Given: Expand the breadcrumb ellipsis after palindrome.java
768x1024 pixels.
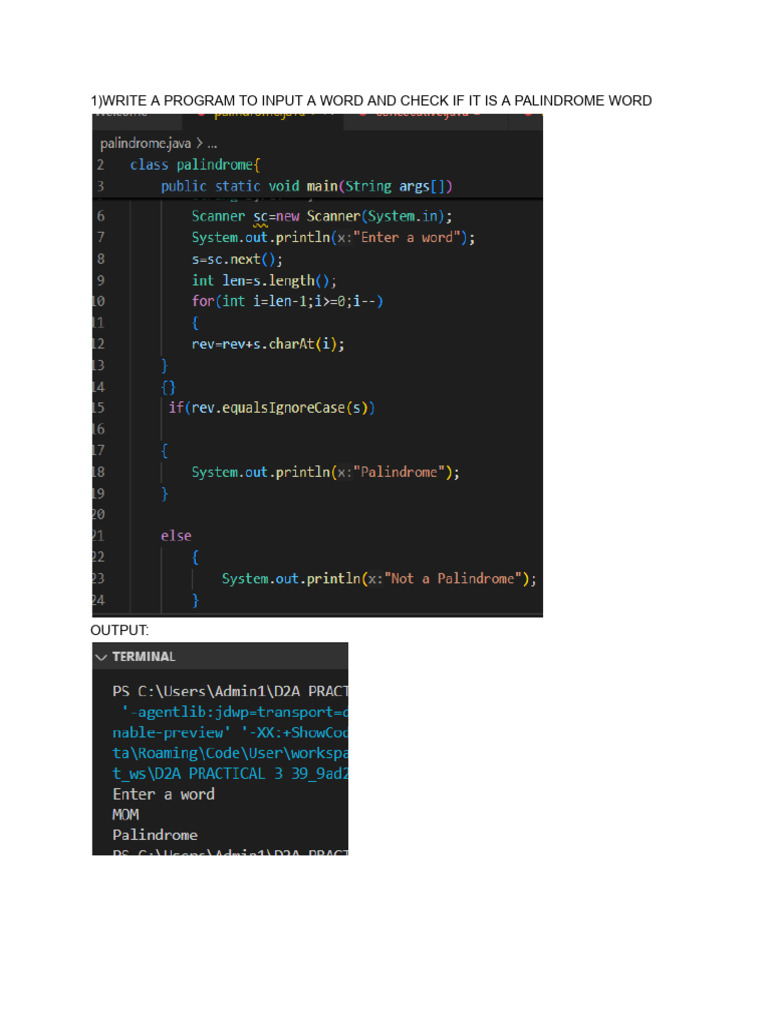Looking at the screenshot, I should (211, 143).
